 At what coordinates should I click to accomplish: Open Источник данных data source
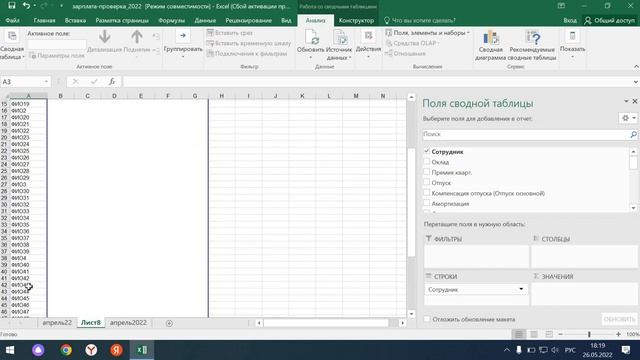coord(339,45)
